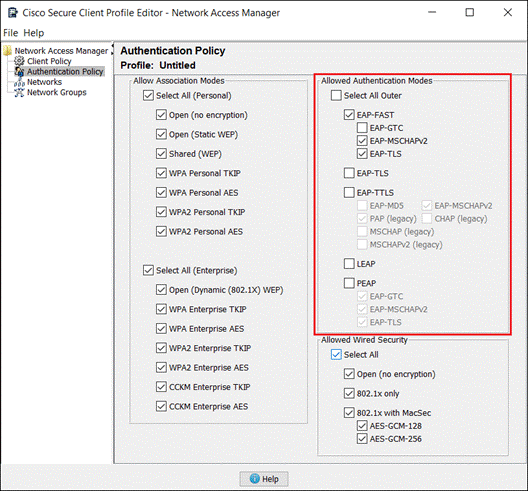Uncheck Open (Dynamic (802.1X) WEP)

click(x=161, y=290)
